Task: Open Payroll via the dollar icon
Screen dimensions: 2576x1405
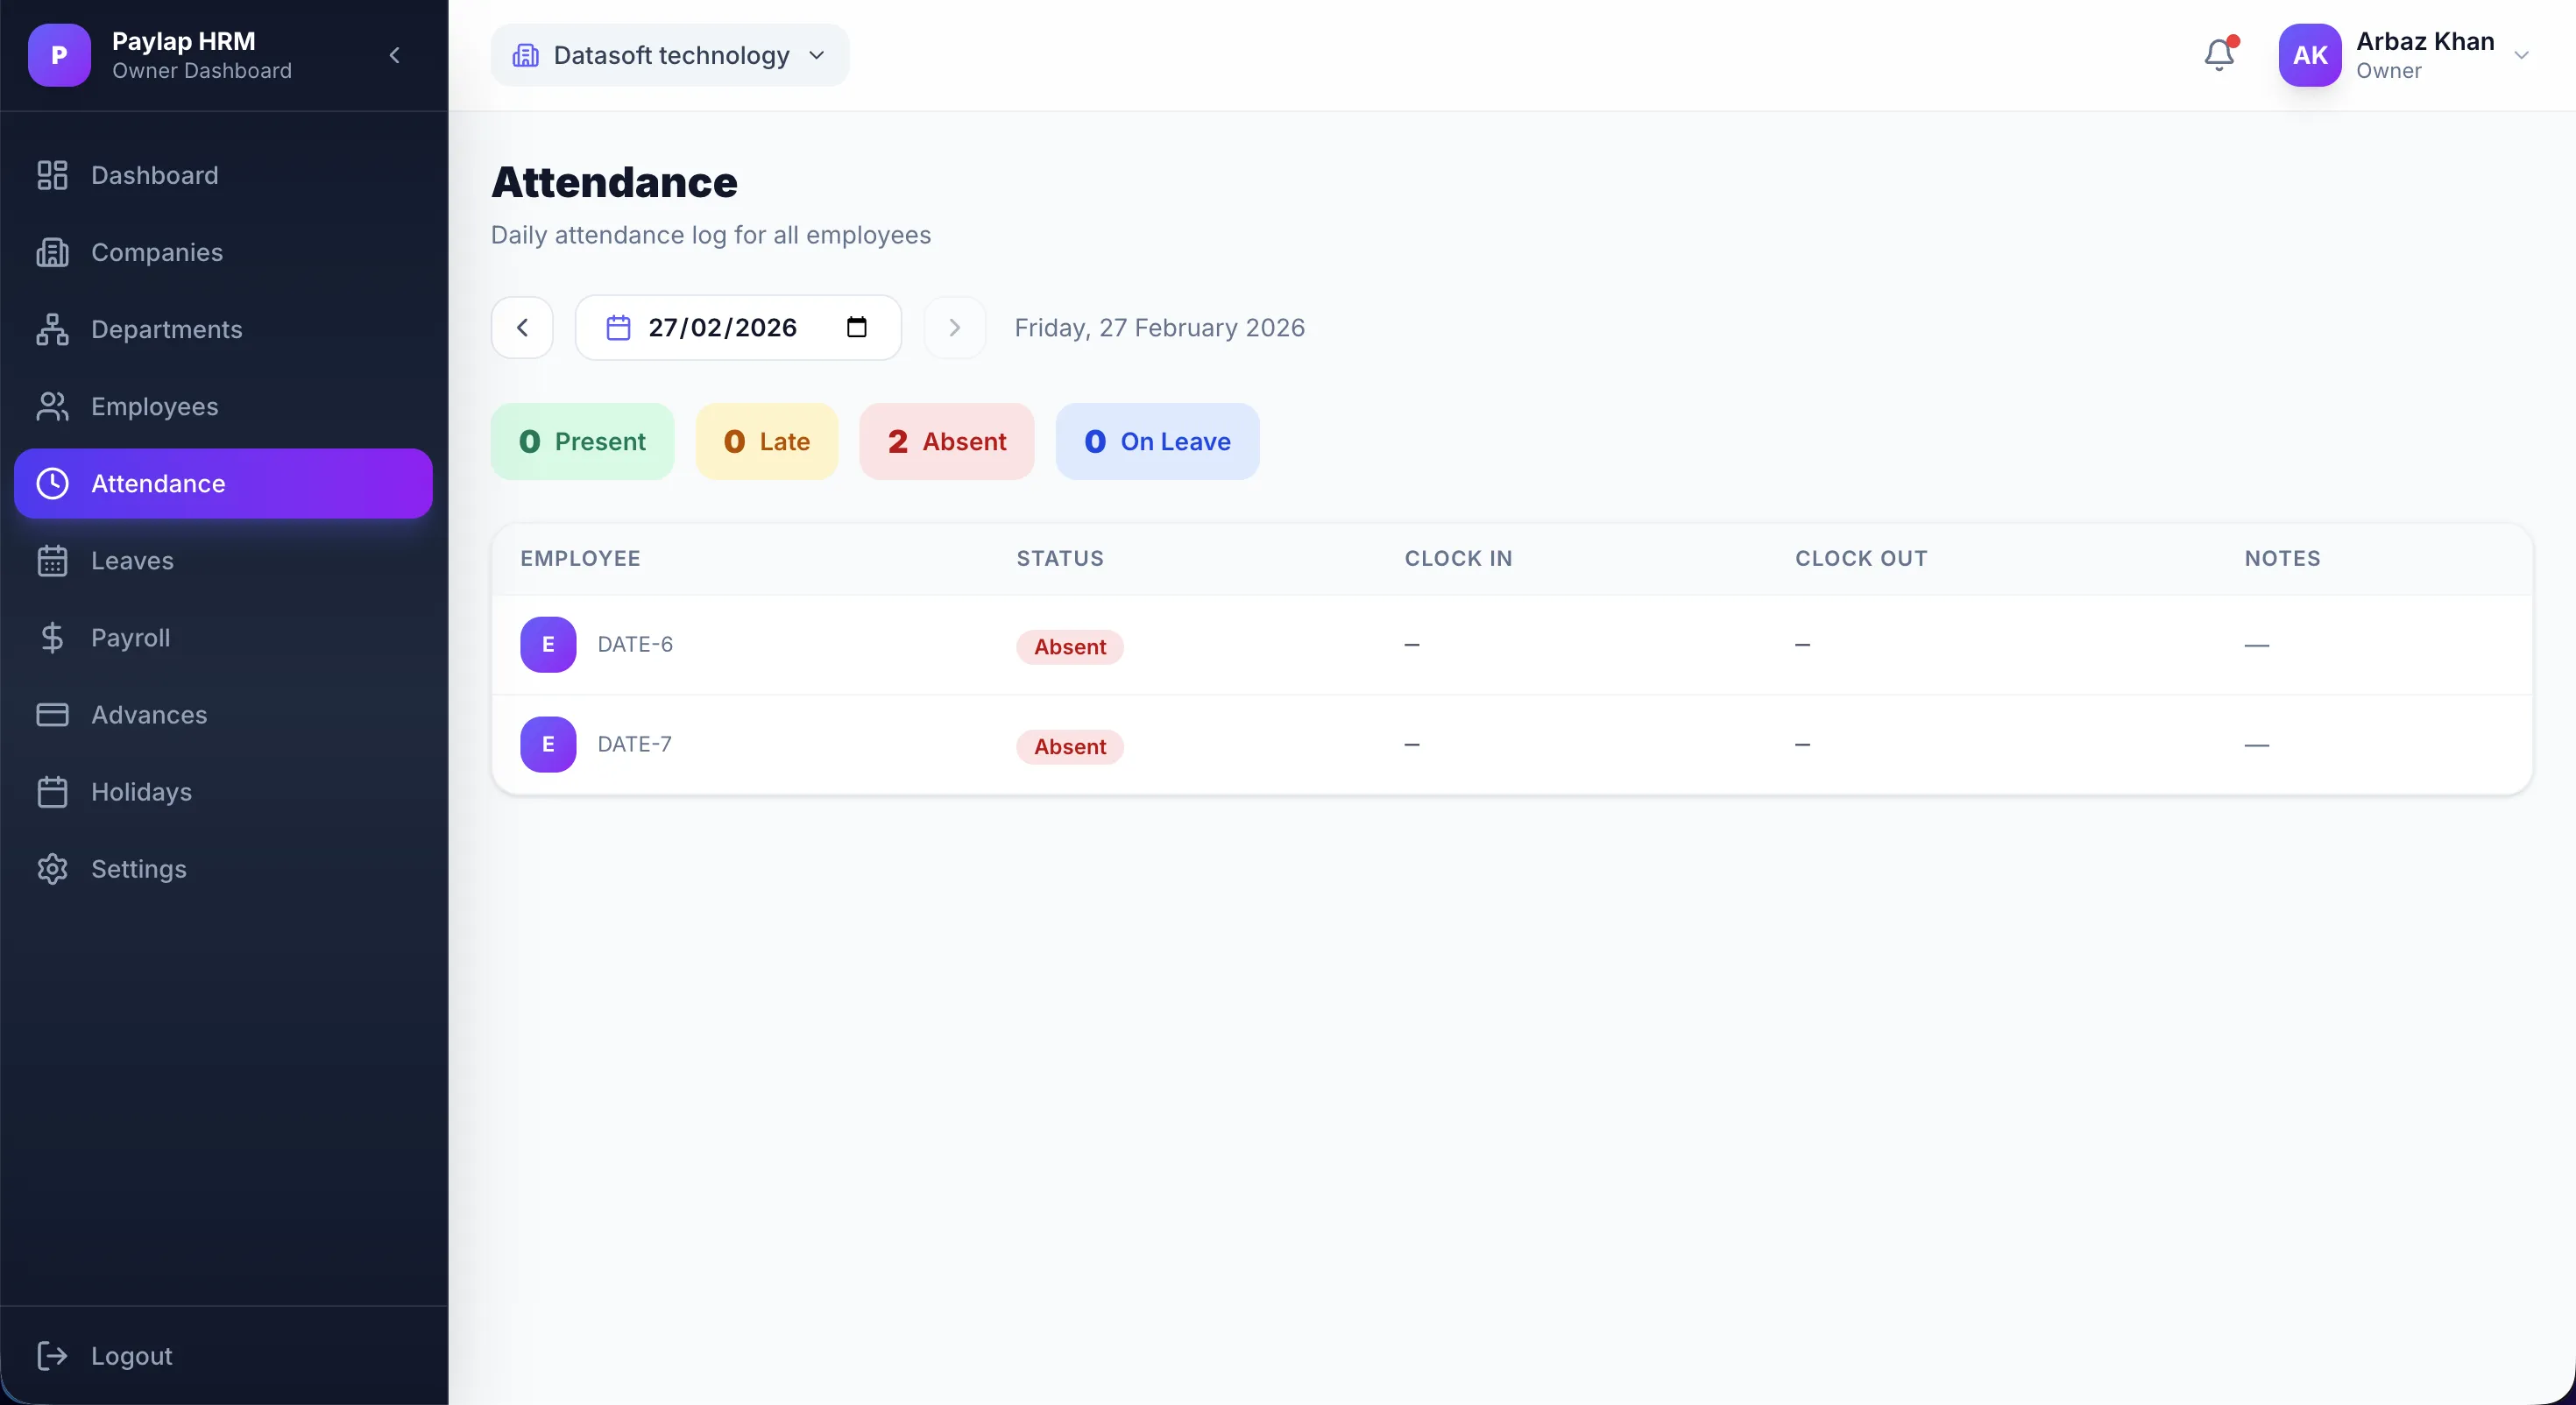Action: click(52, 637)
